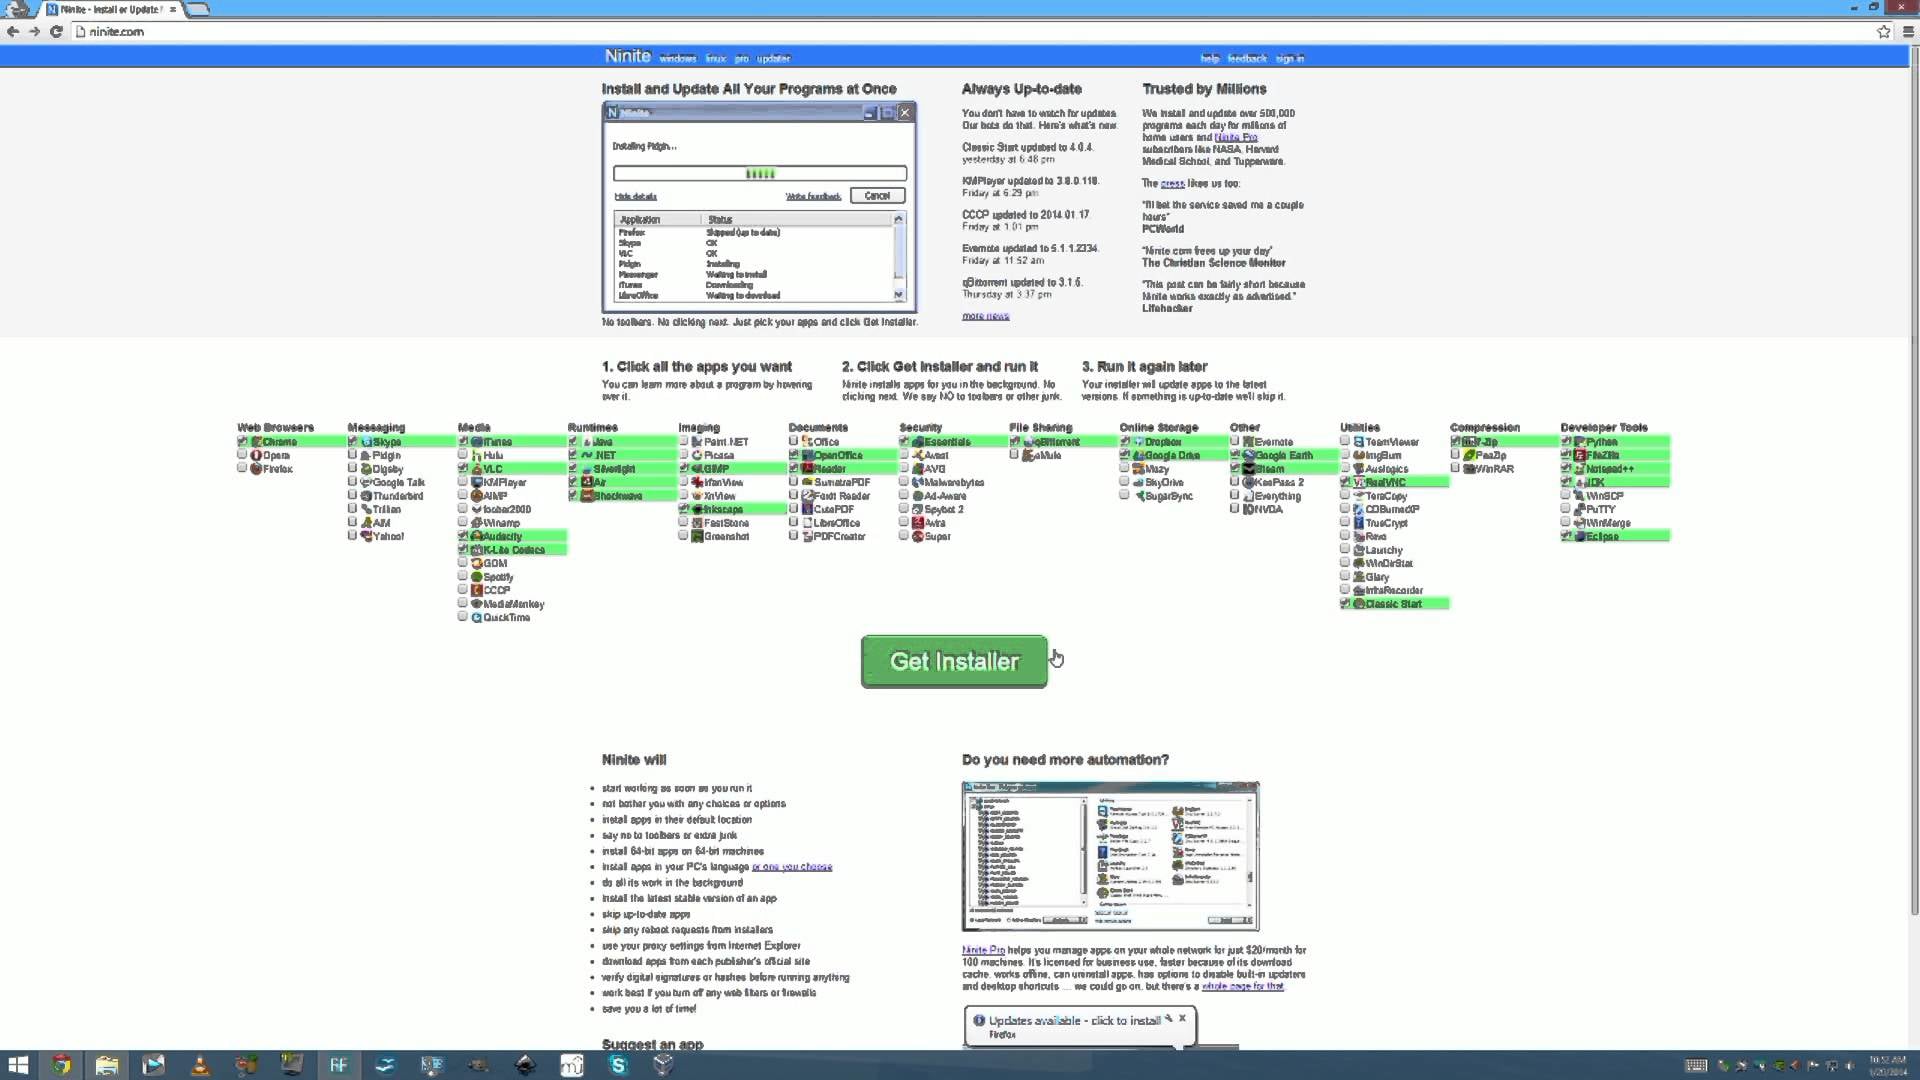Click the AVG app icon
This screenshot has width=1920, height=1080.
coord(918,469)
